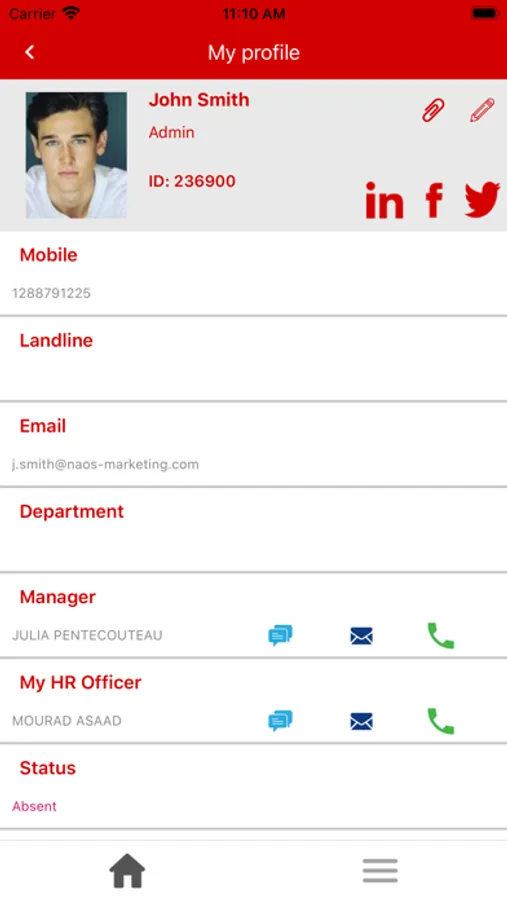This screenshot has width=507, height=900.
Task: Go back using the top-left arrow
Action: tap(30, 52)
